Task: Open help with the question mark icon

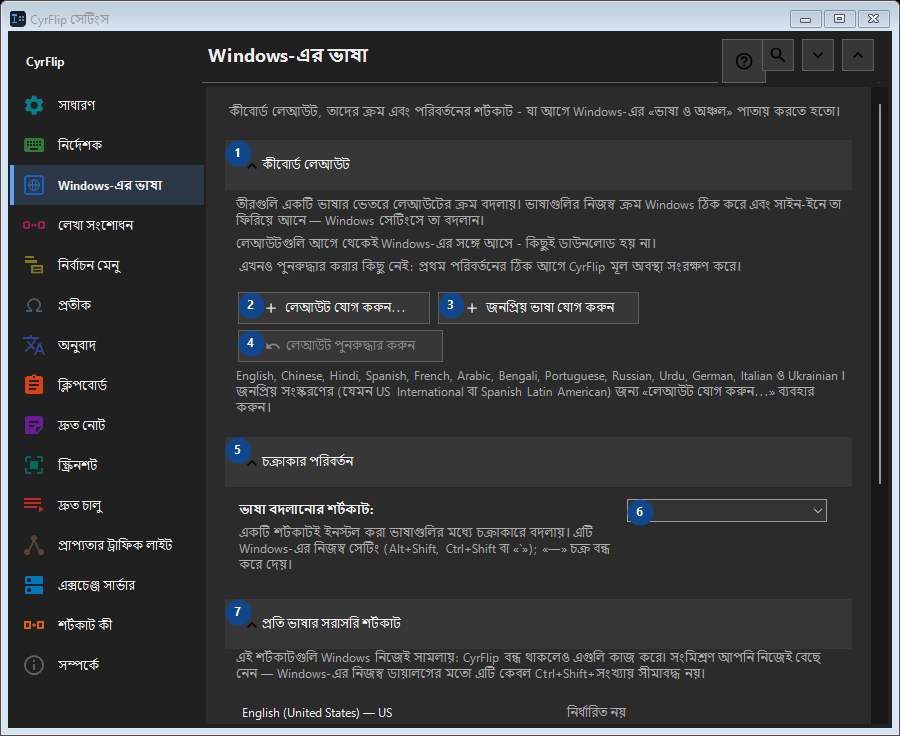Action: click(743, 61)
